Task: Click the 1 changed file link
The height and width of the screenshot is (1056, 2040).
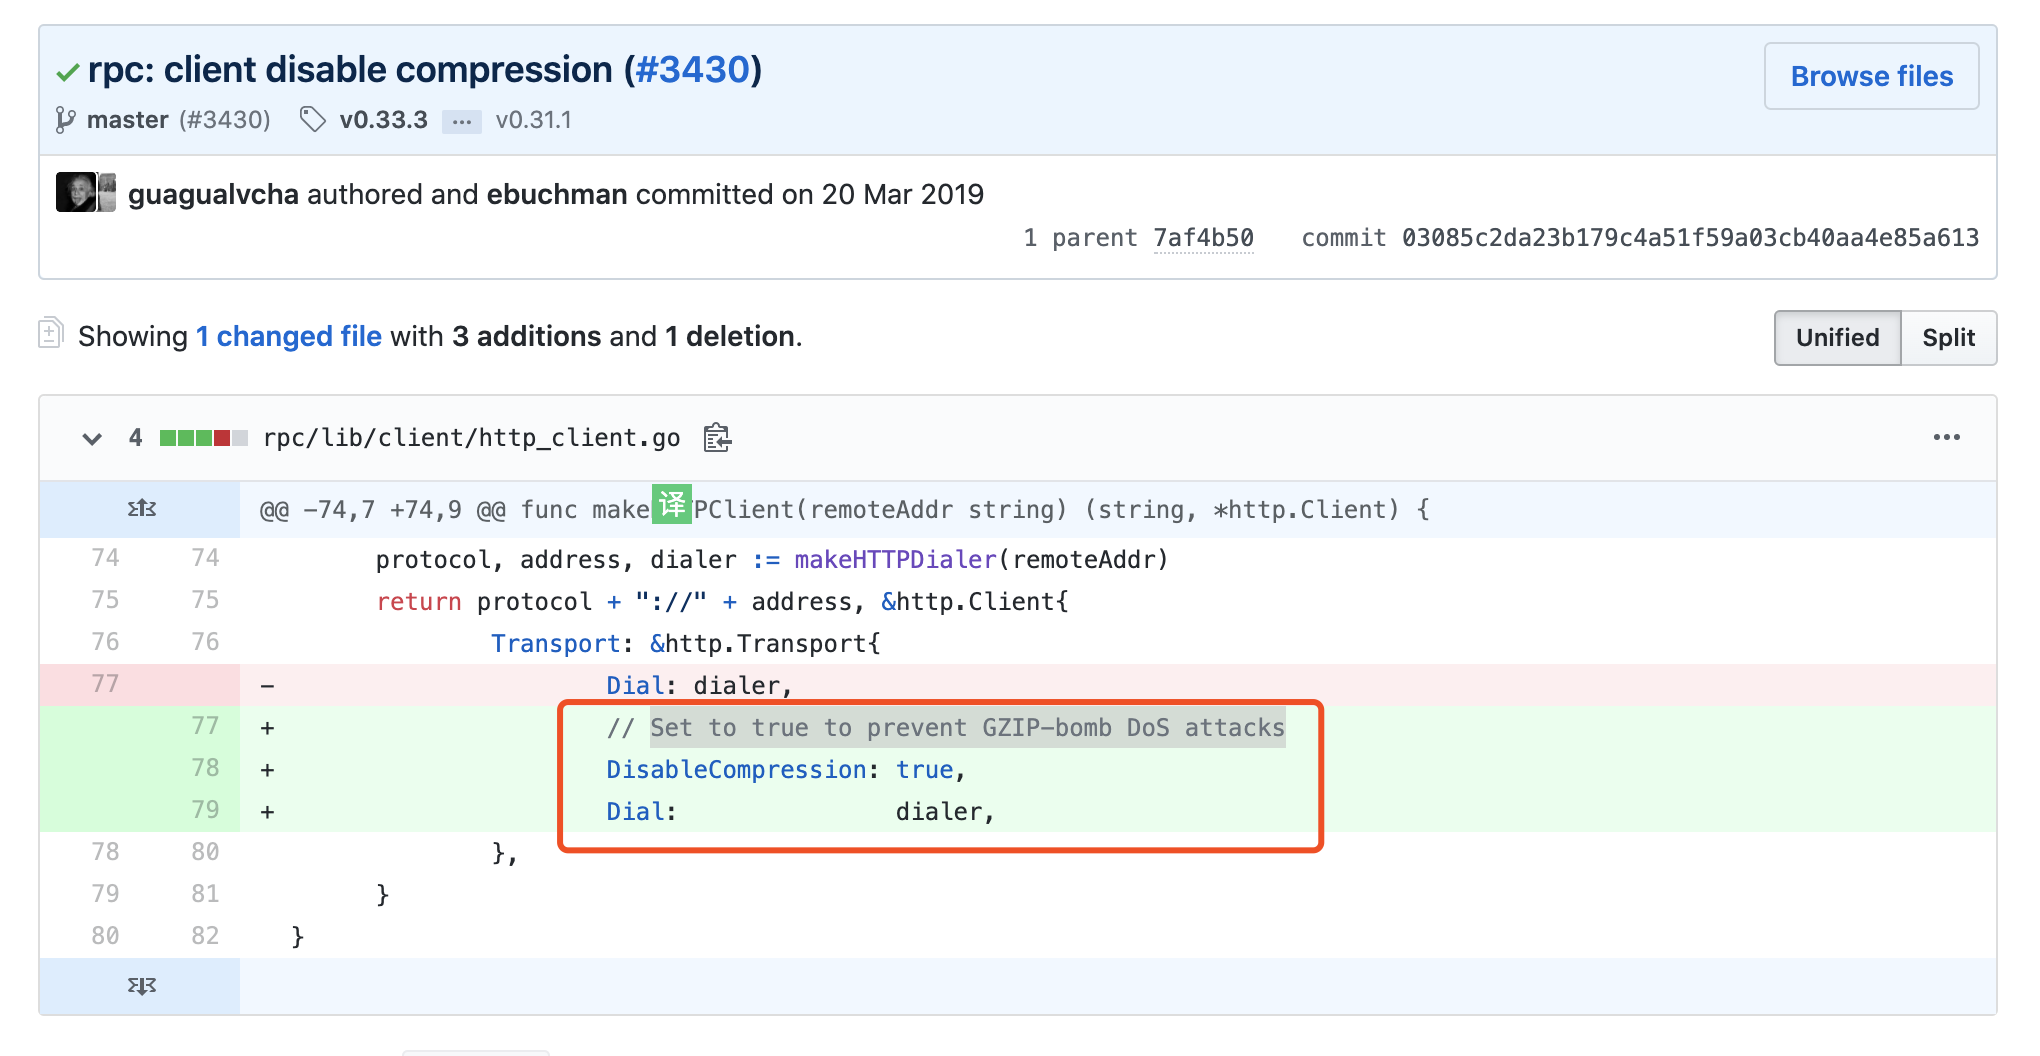Action: click(x=289, y=337)
